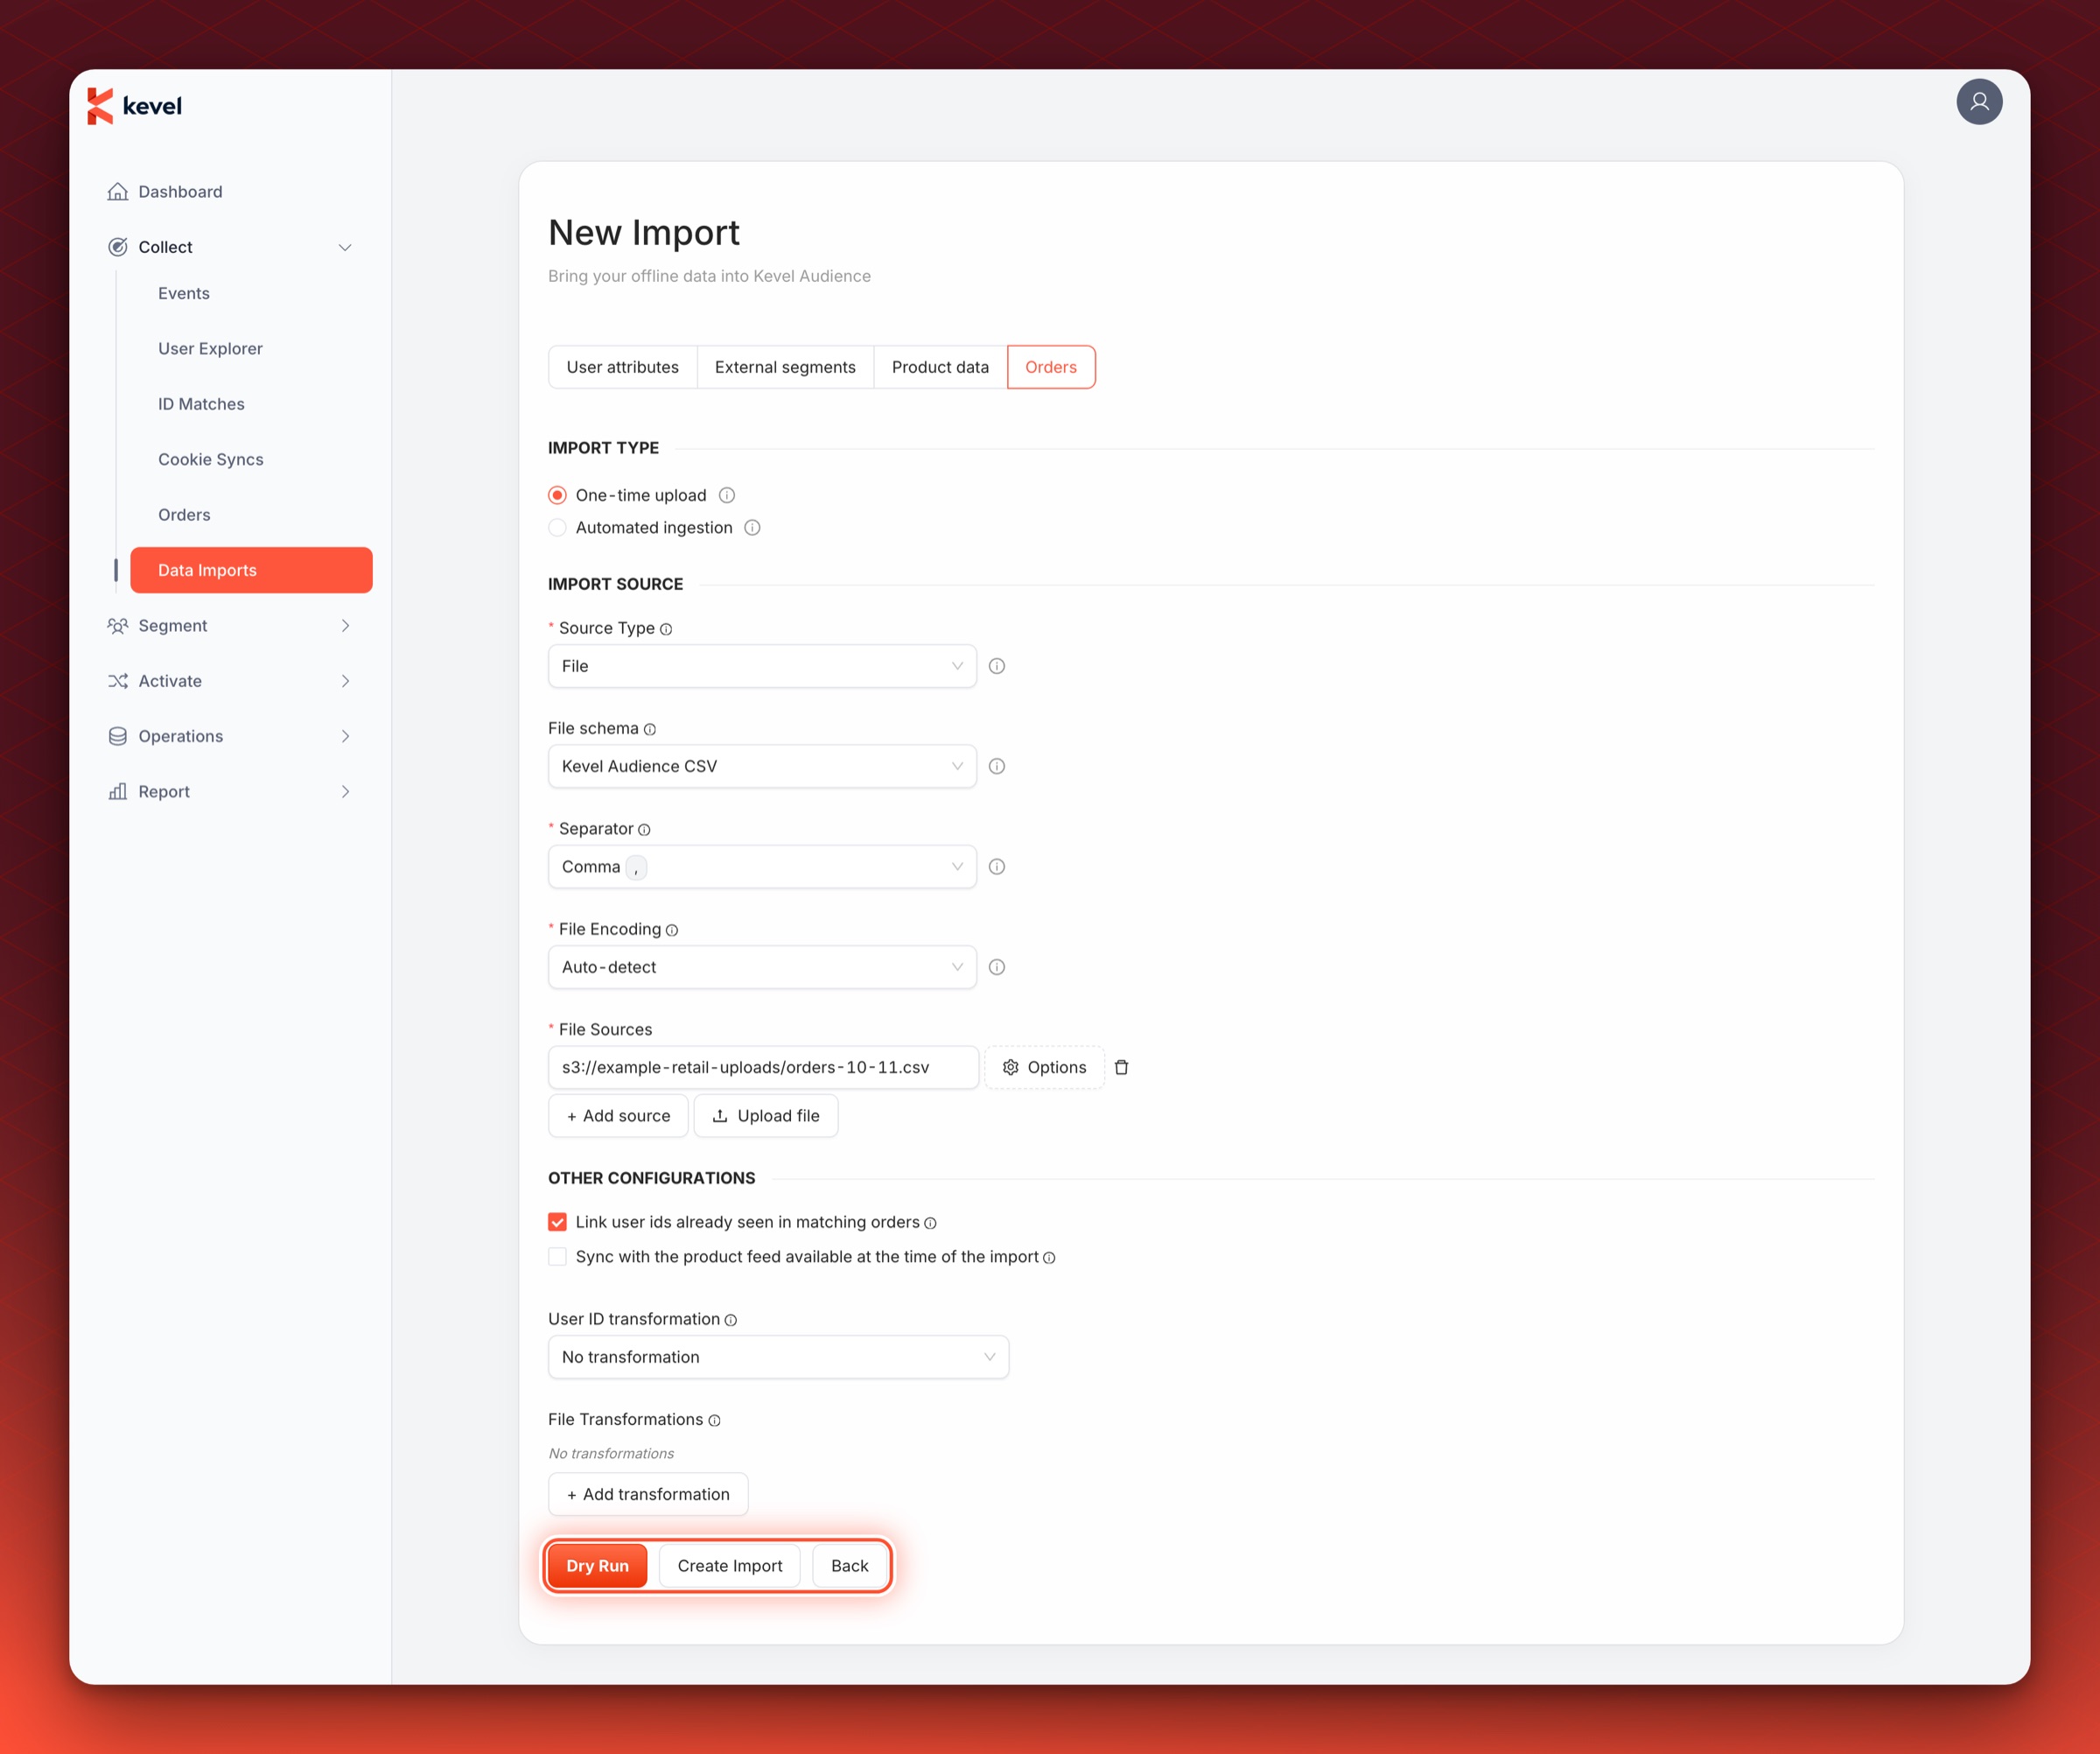Click the Add source button

[618, 1116]
